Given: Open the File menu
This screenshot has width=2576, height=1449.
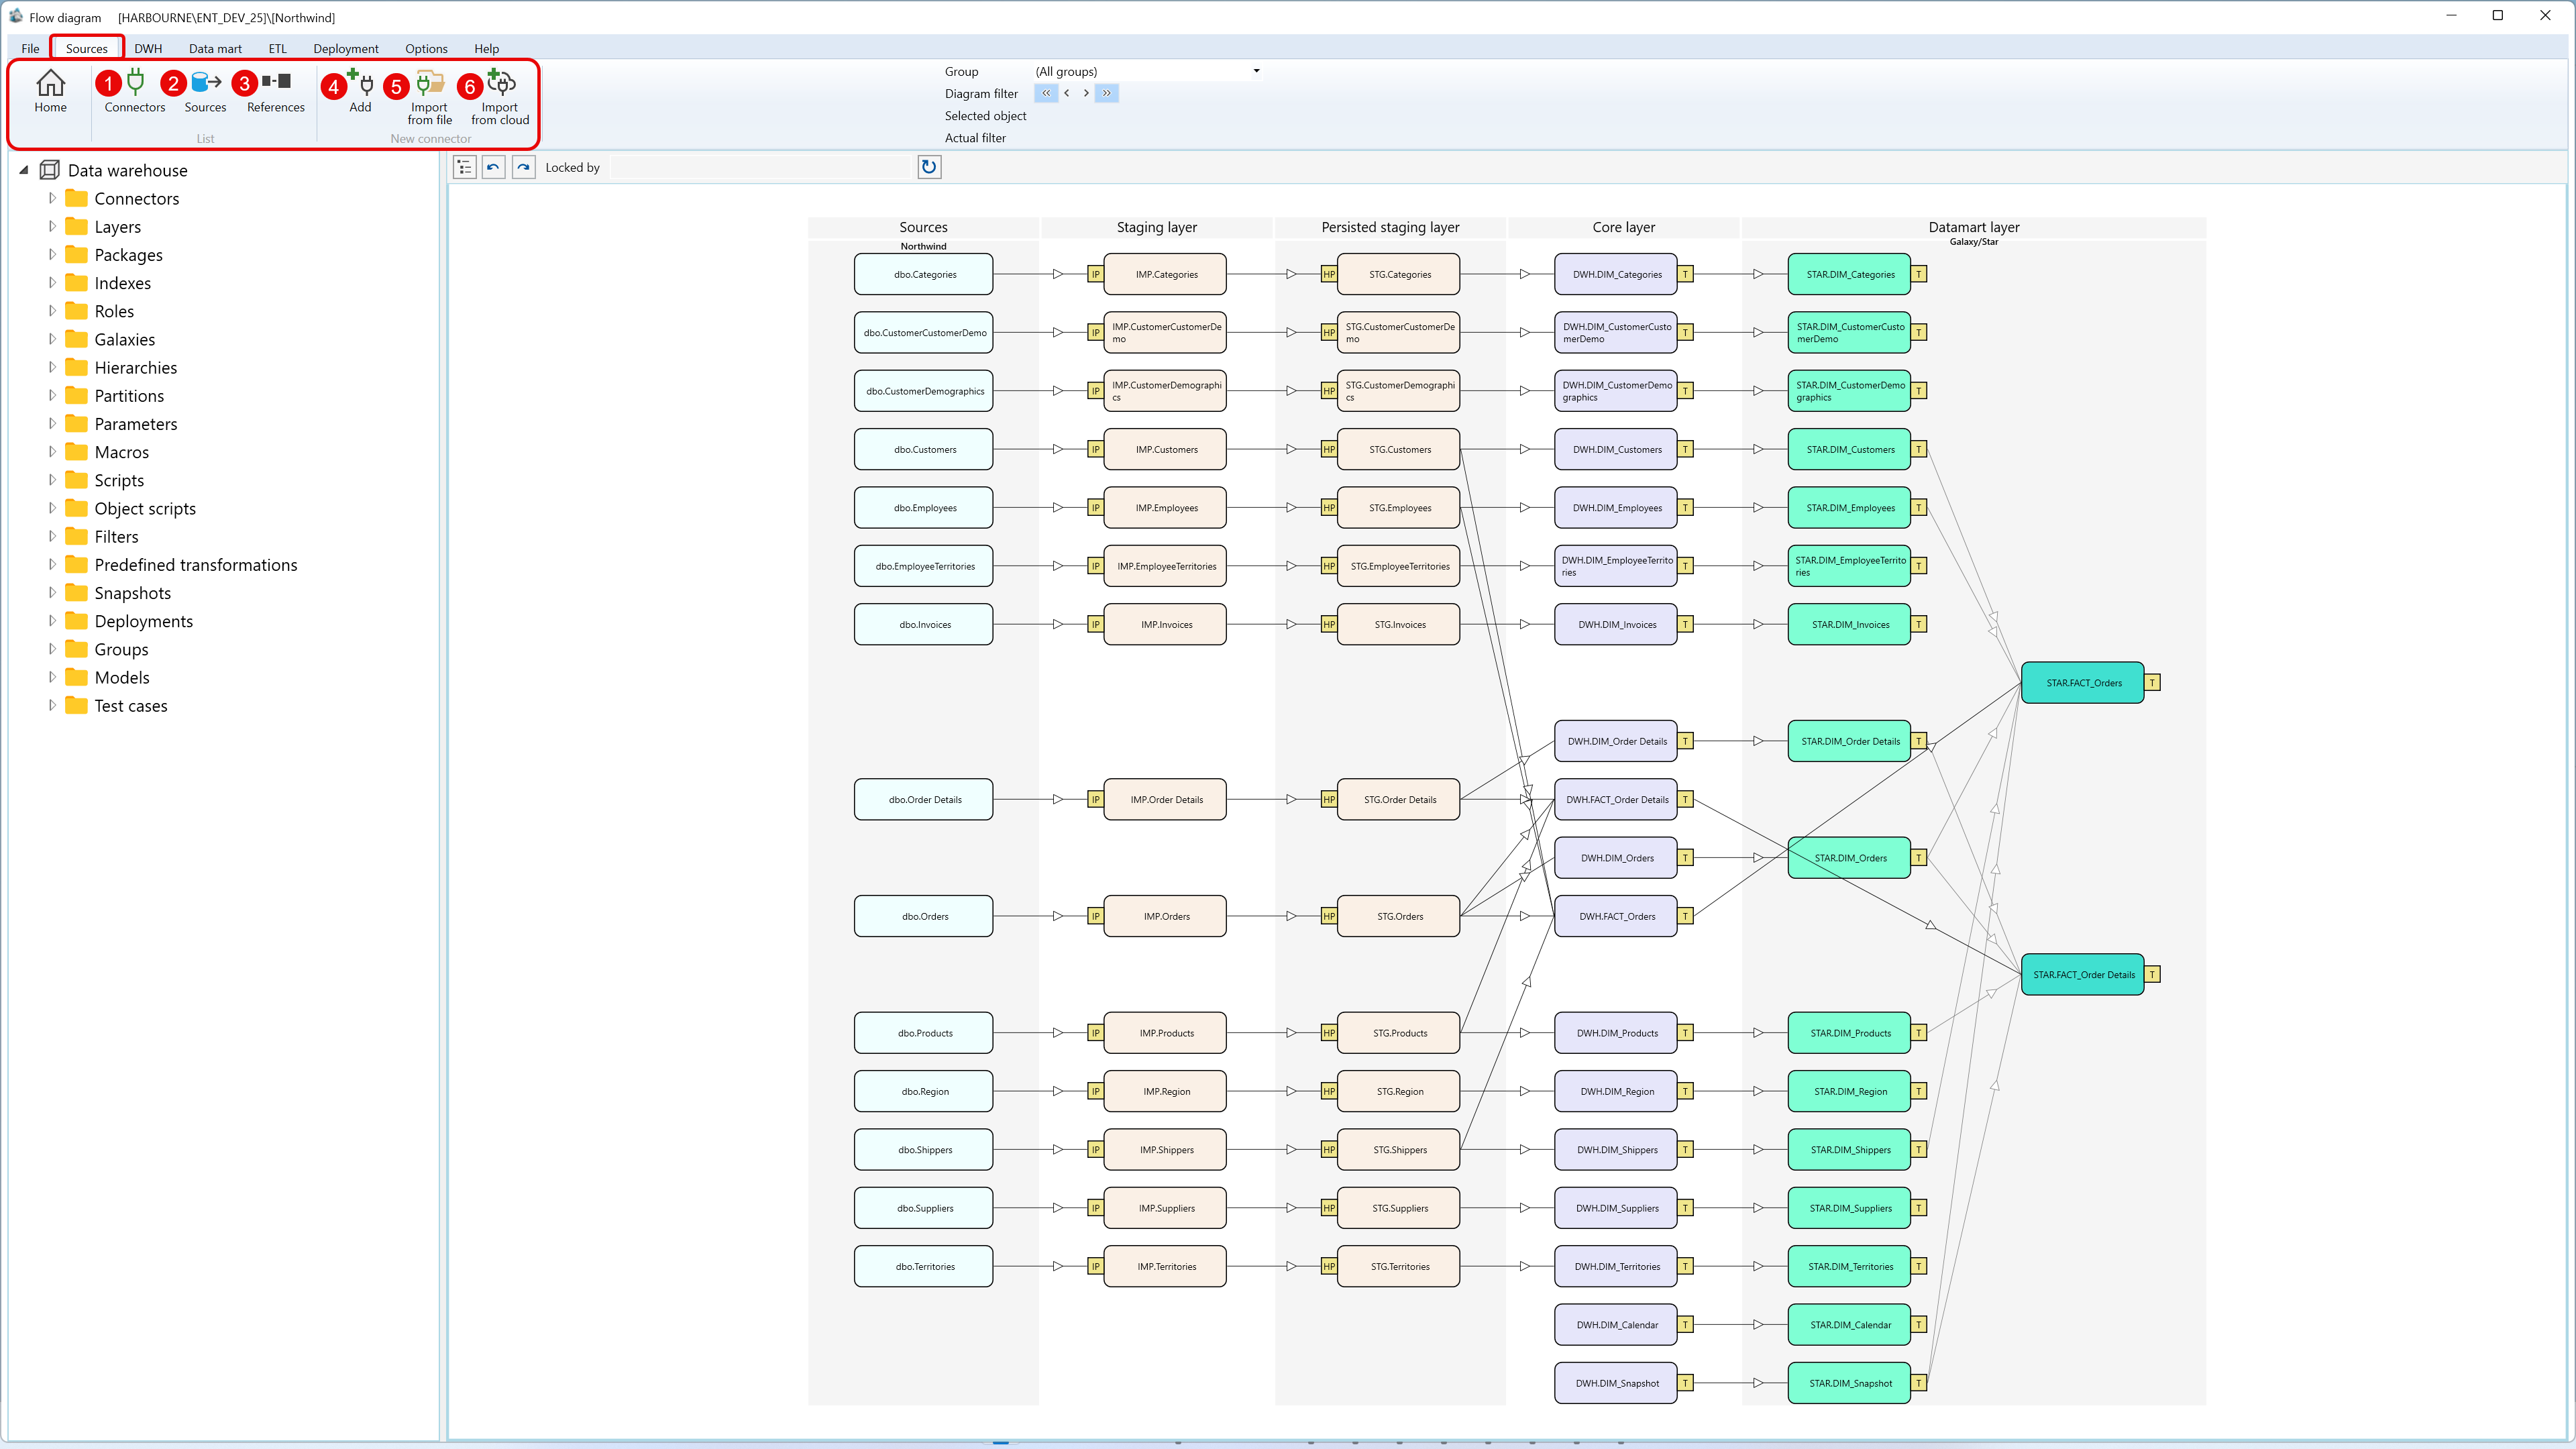Looking at the screenshot, I should click(30, 48).
